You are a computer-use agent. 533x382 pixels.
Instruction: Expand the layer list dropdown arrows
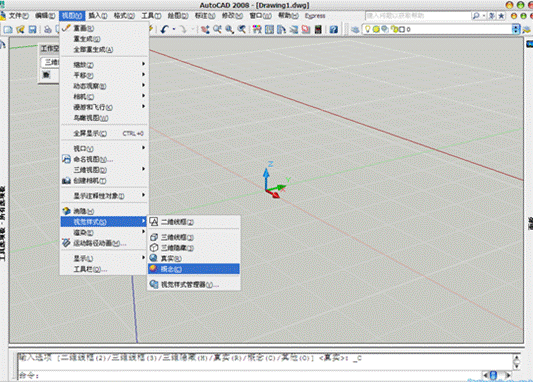516,29
